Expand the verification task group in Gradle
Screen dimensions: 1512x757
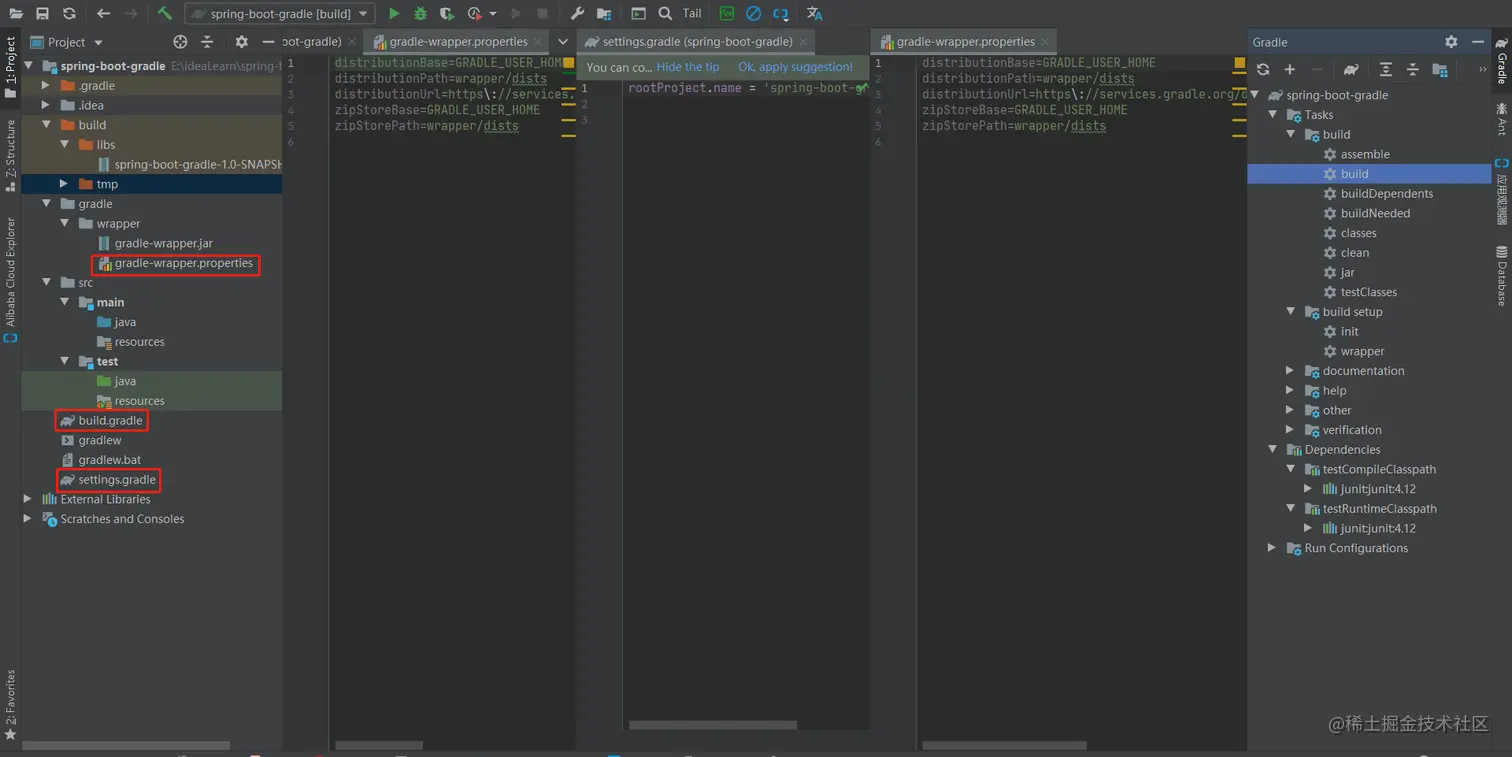(x=1290, y=430)
